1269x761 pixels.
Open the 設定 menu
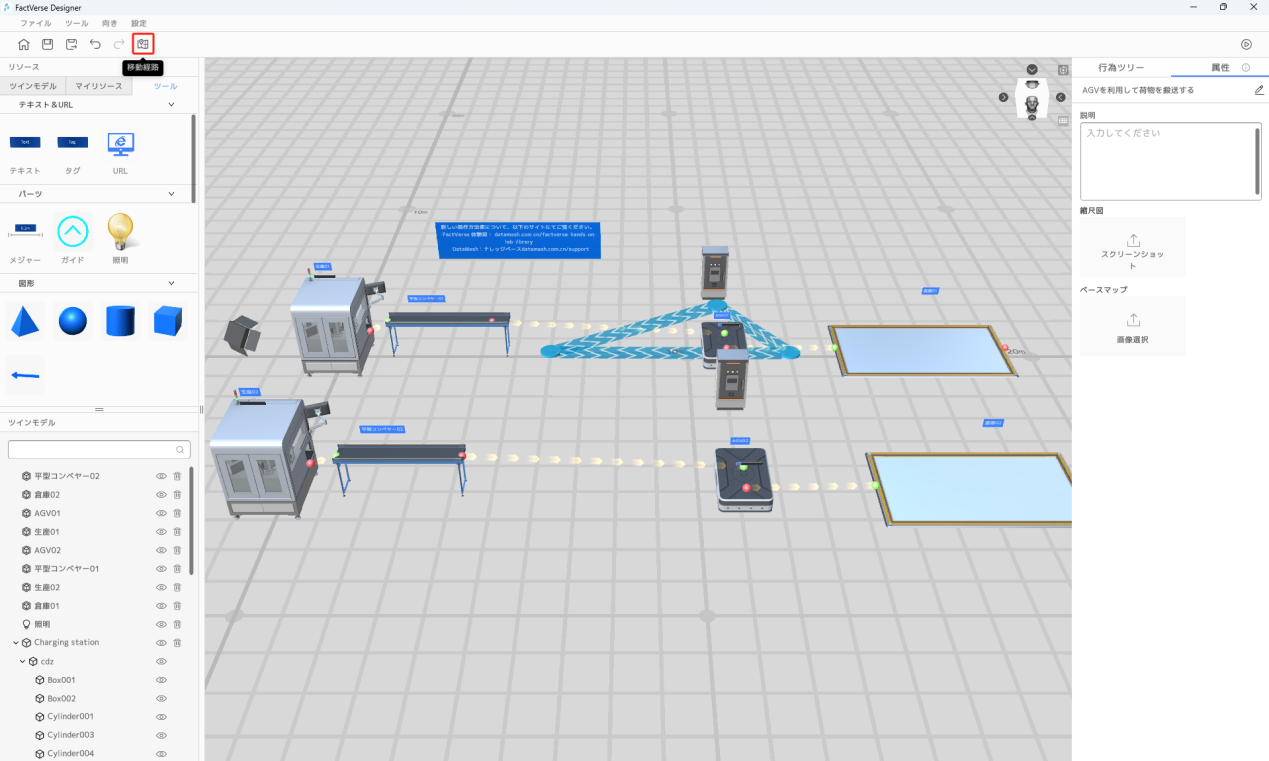(139, 23)
